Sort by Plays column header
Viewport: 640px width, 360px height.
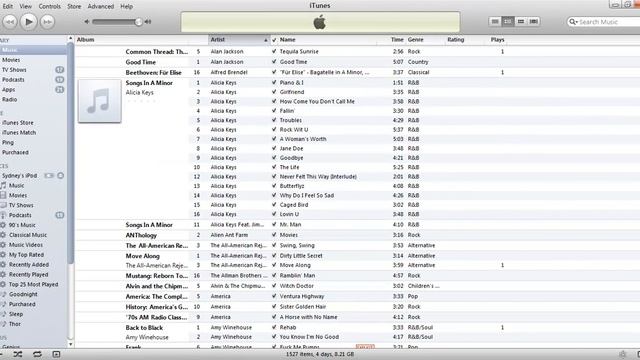pyautogui.click(x=498, y=40)
